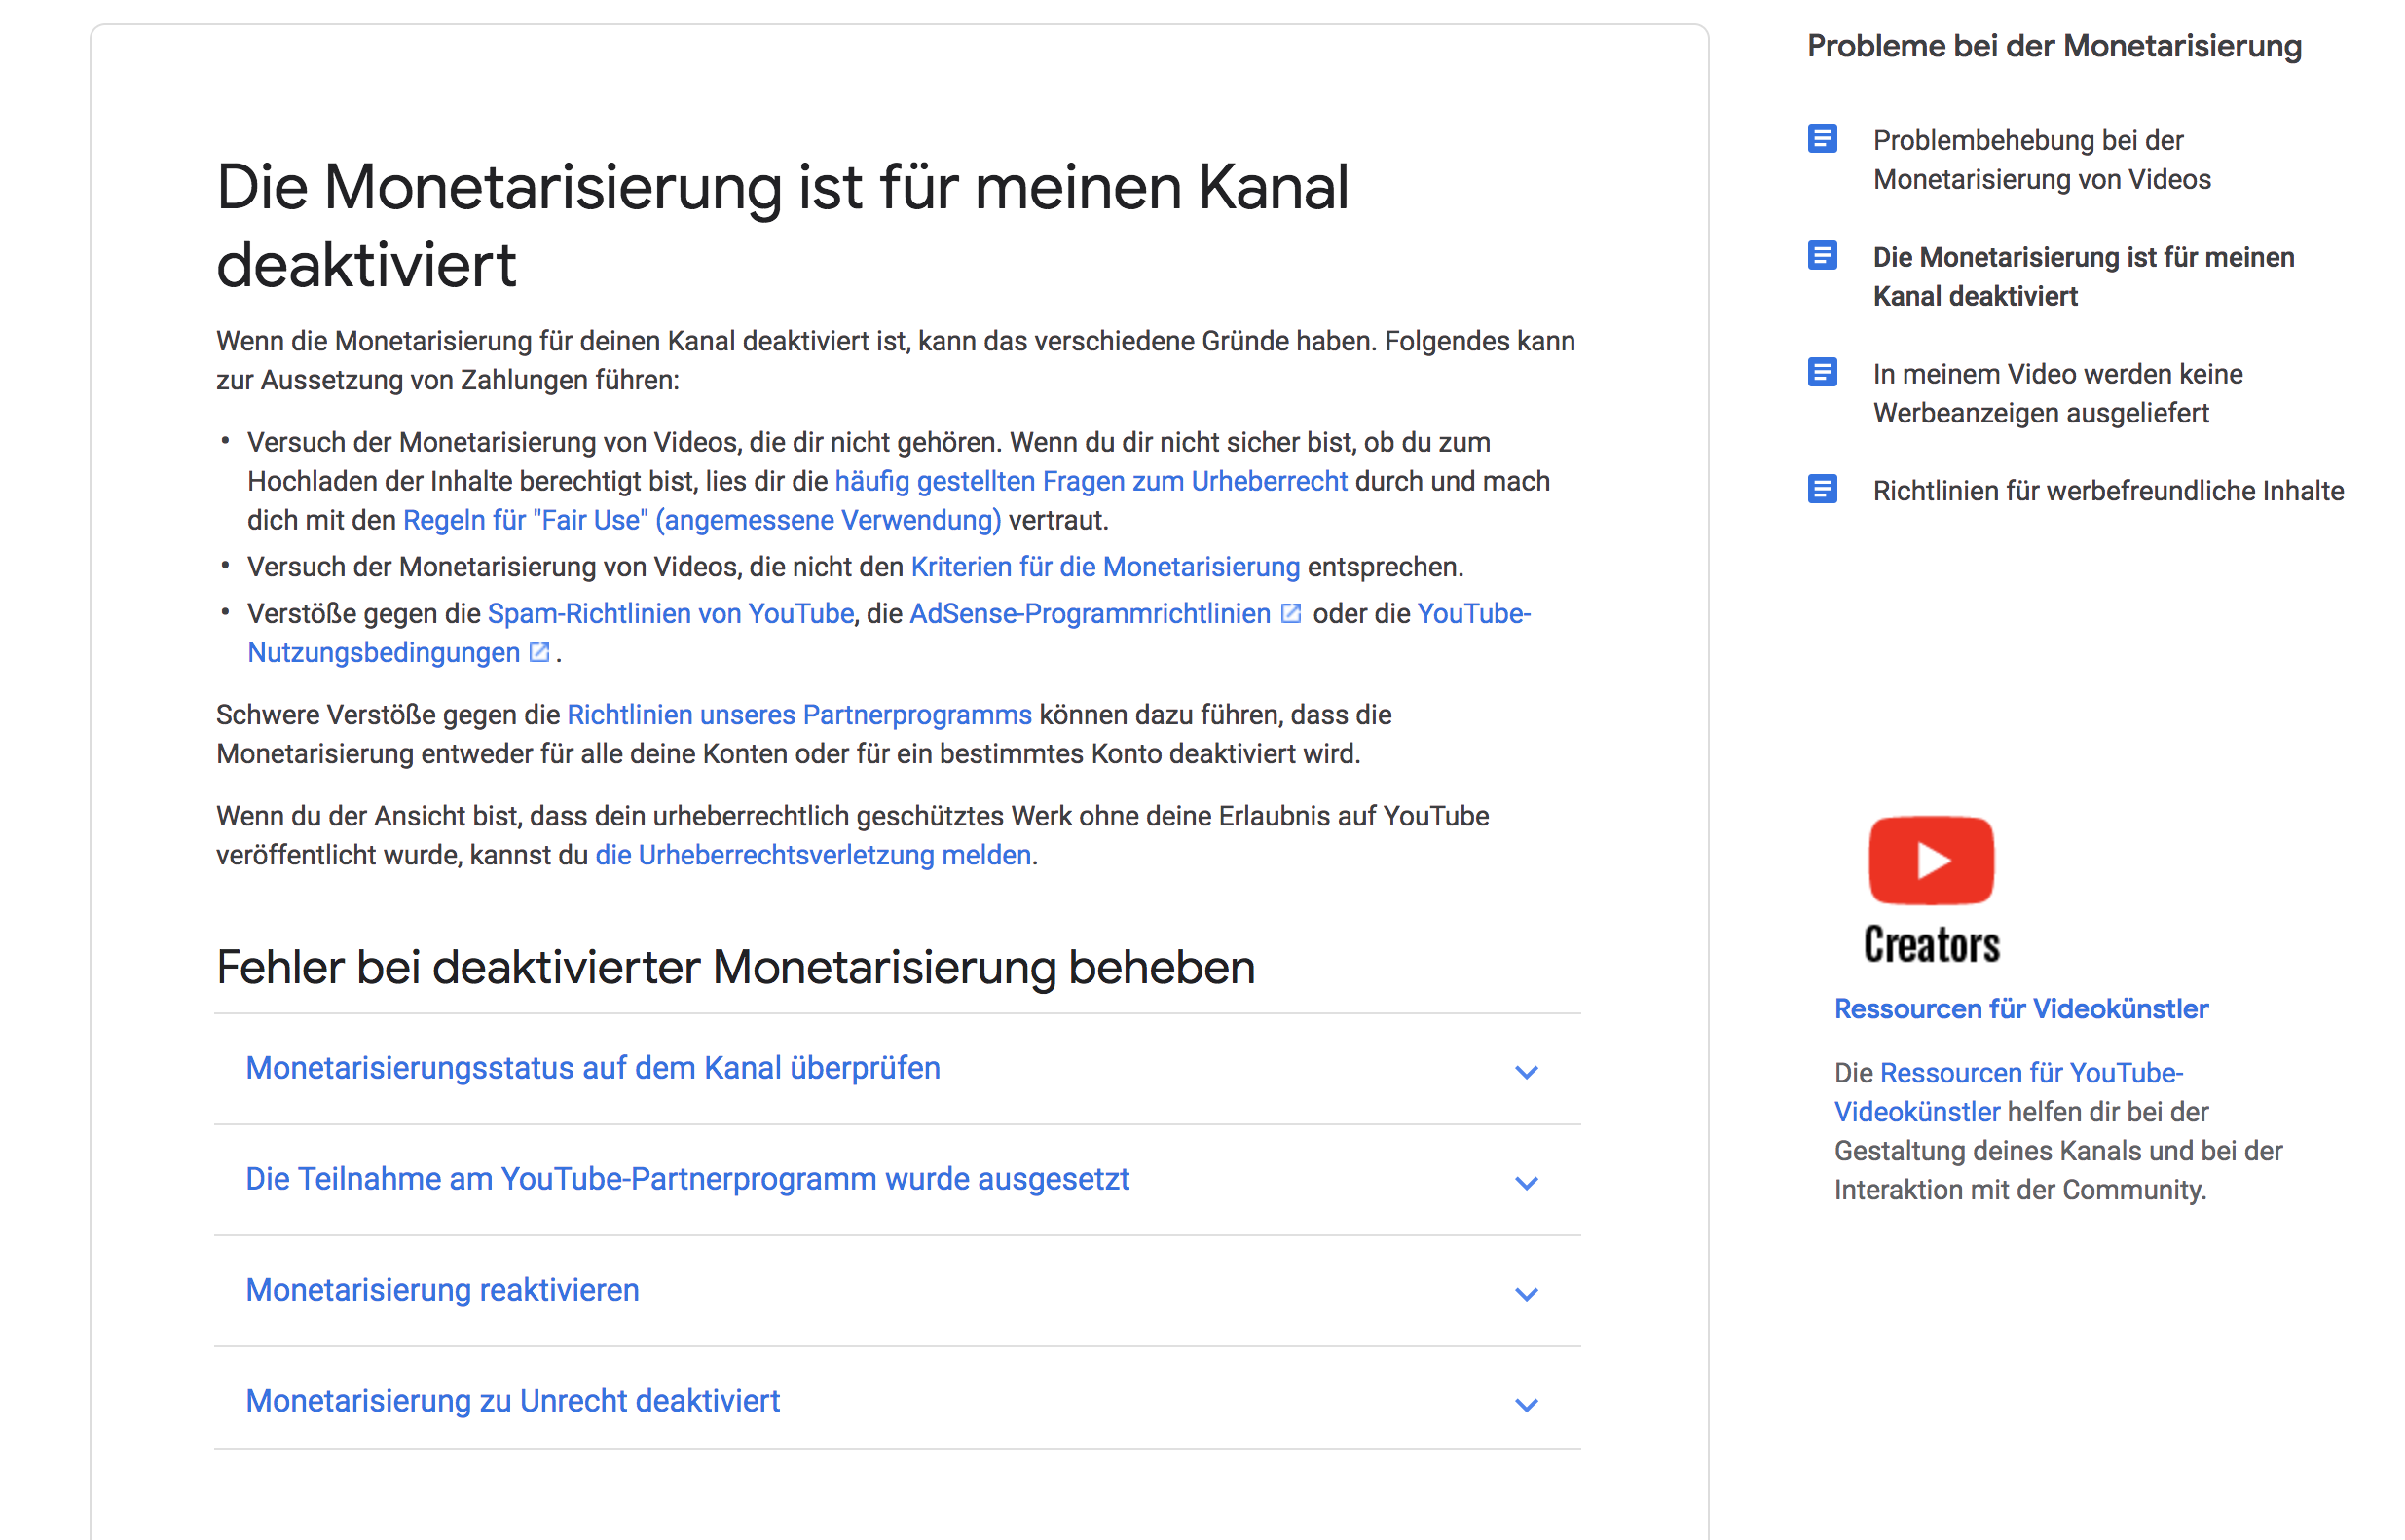This screenshot has width=2405, height=1540.
Task: Open sidebar item Richtlinien für werbefreundliche Inhalte
Action: point(2107,491)
